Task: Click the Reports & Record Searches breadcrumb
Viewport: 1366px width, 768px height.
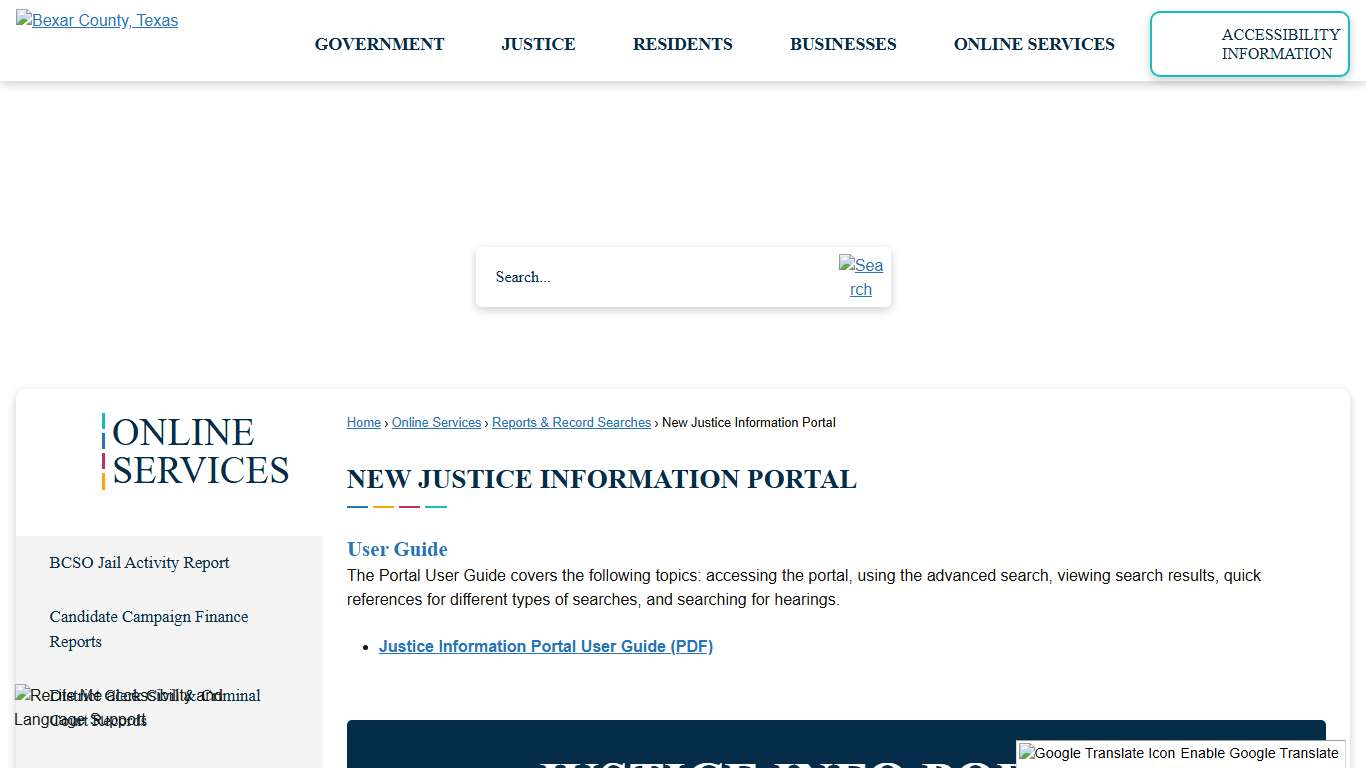Action: coord(571,422)
